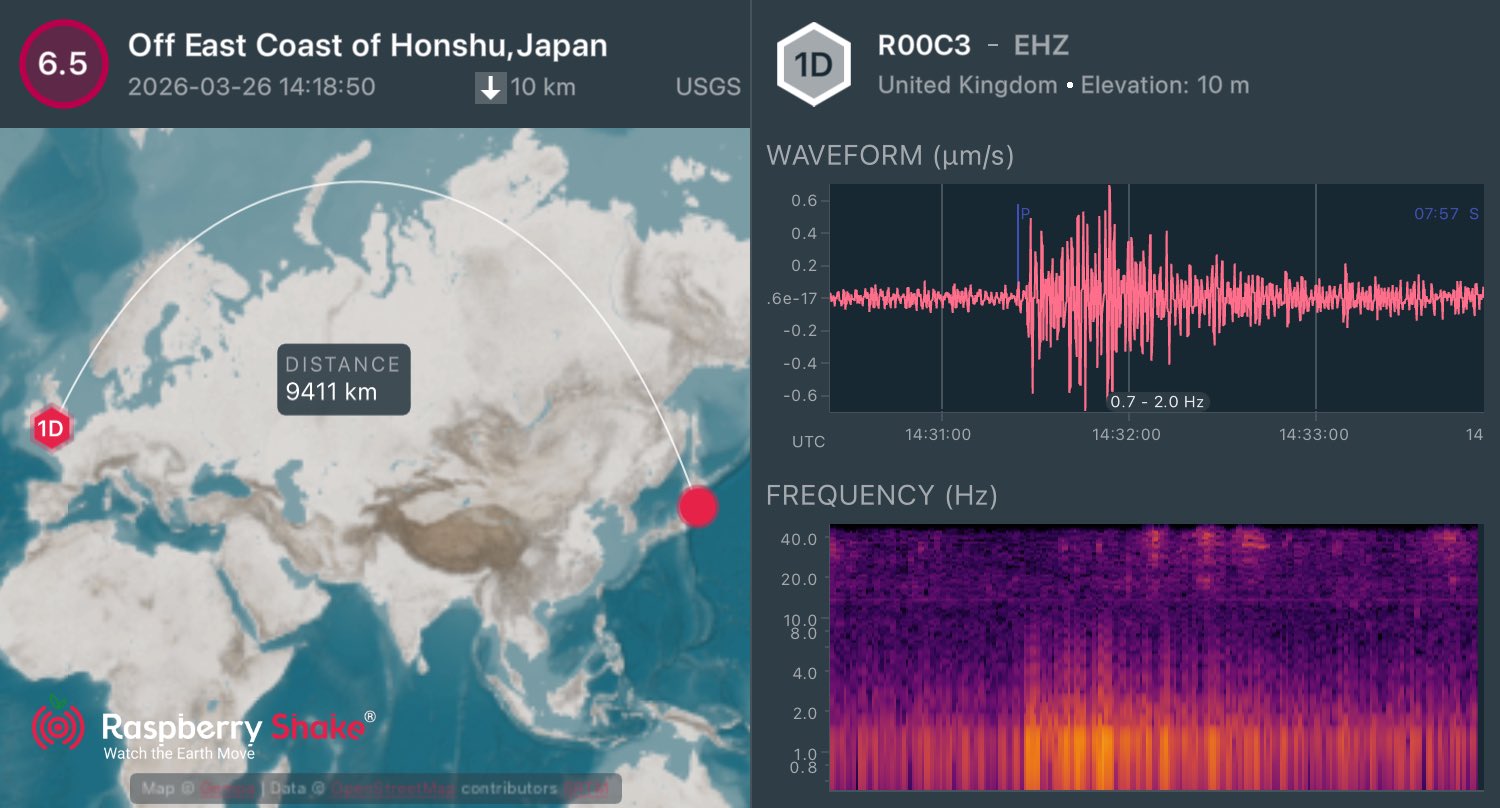The image size is (1500, 808).
Task: Click the 10 km depth value
Action: [x=543, y=87]
